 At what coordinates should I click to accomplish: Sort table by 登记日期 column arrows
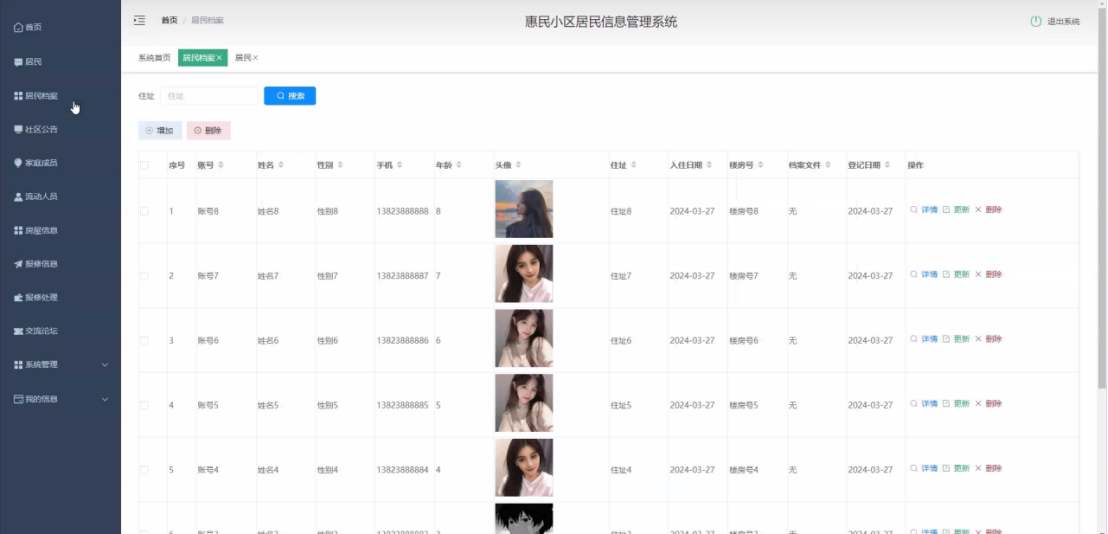[x=888, y=165]
